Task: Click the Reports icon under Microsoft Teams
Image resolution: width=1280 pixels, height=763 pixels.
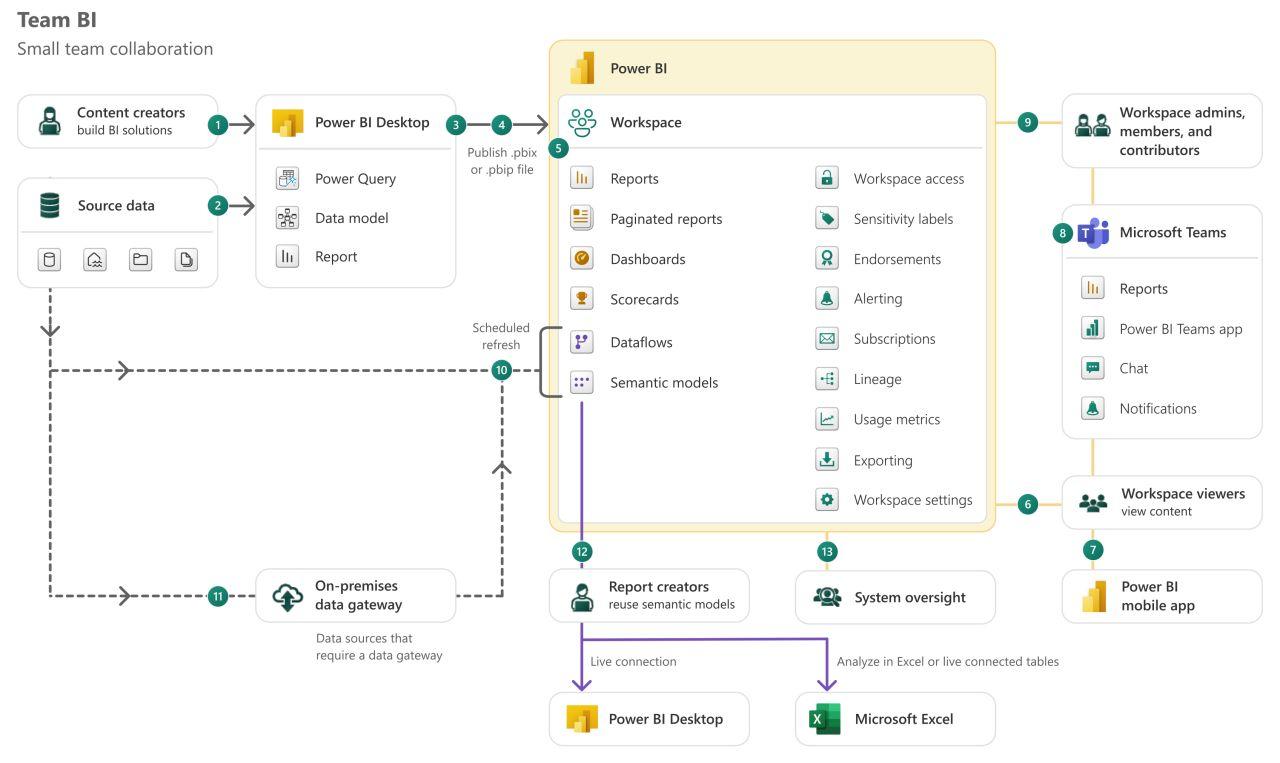Action: (x=1093, y=288)
